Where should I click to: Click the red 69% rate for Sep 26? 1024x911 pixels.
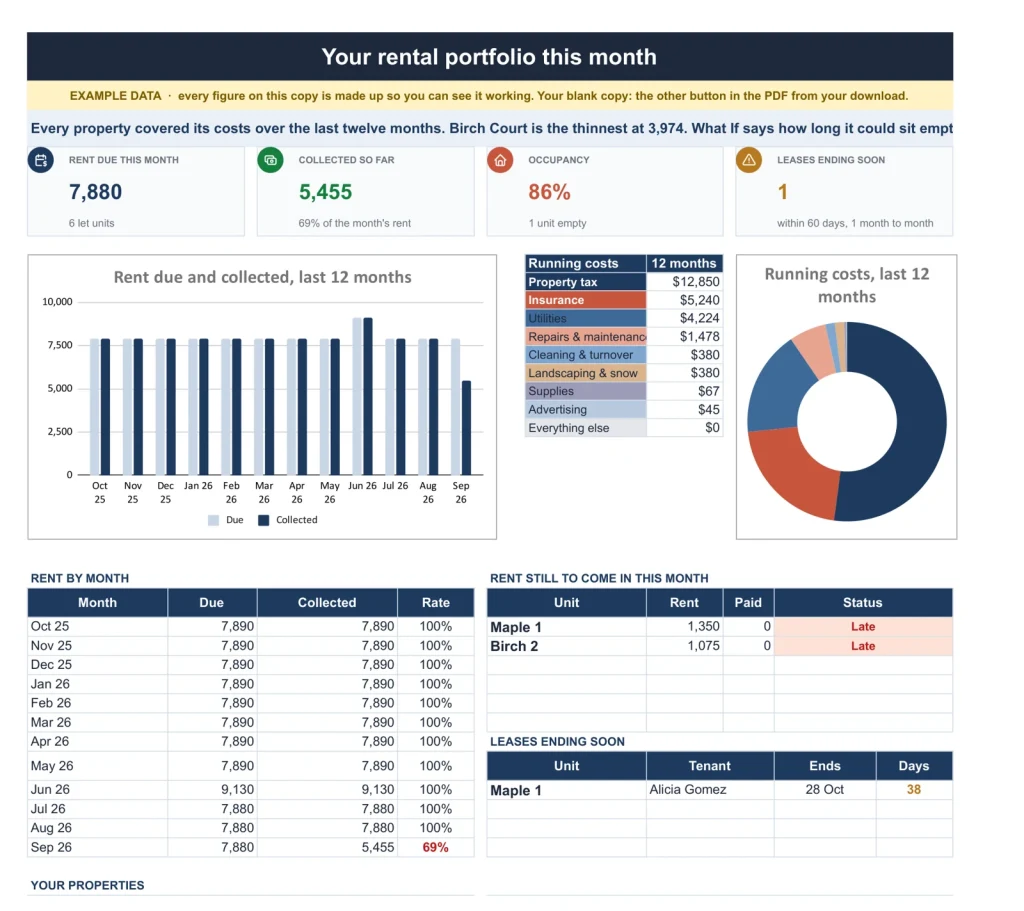[436, 847]
